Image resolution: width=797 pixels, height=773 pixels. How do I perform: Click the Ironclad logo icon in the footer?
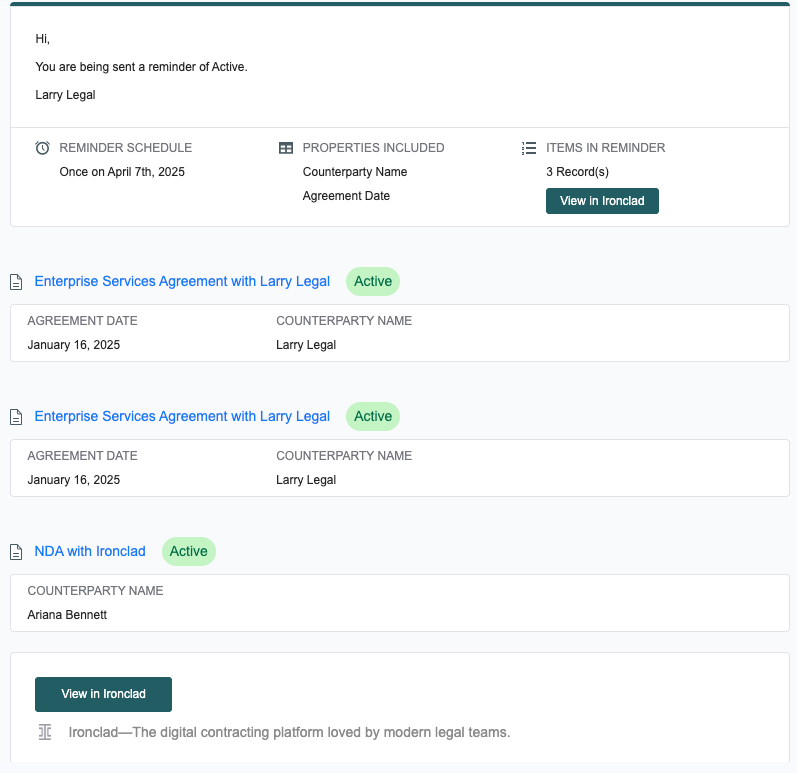click(x=45, y=732)
